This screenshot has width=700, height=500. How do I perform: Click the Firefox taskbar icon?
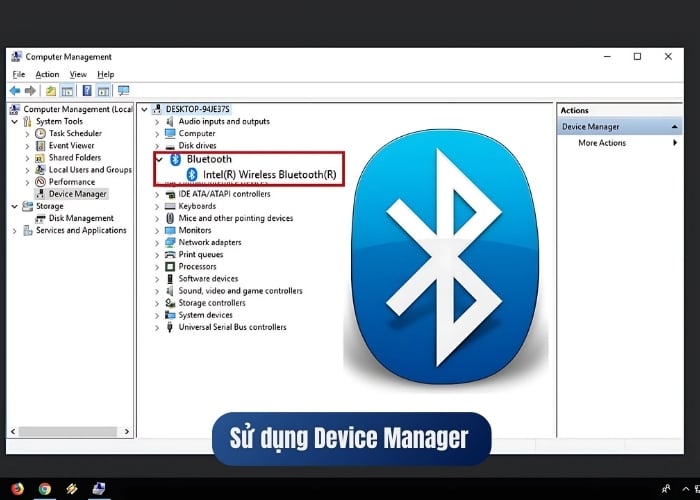point(17,489)
